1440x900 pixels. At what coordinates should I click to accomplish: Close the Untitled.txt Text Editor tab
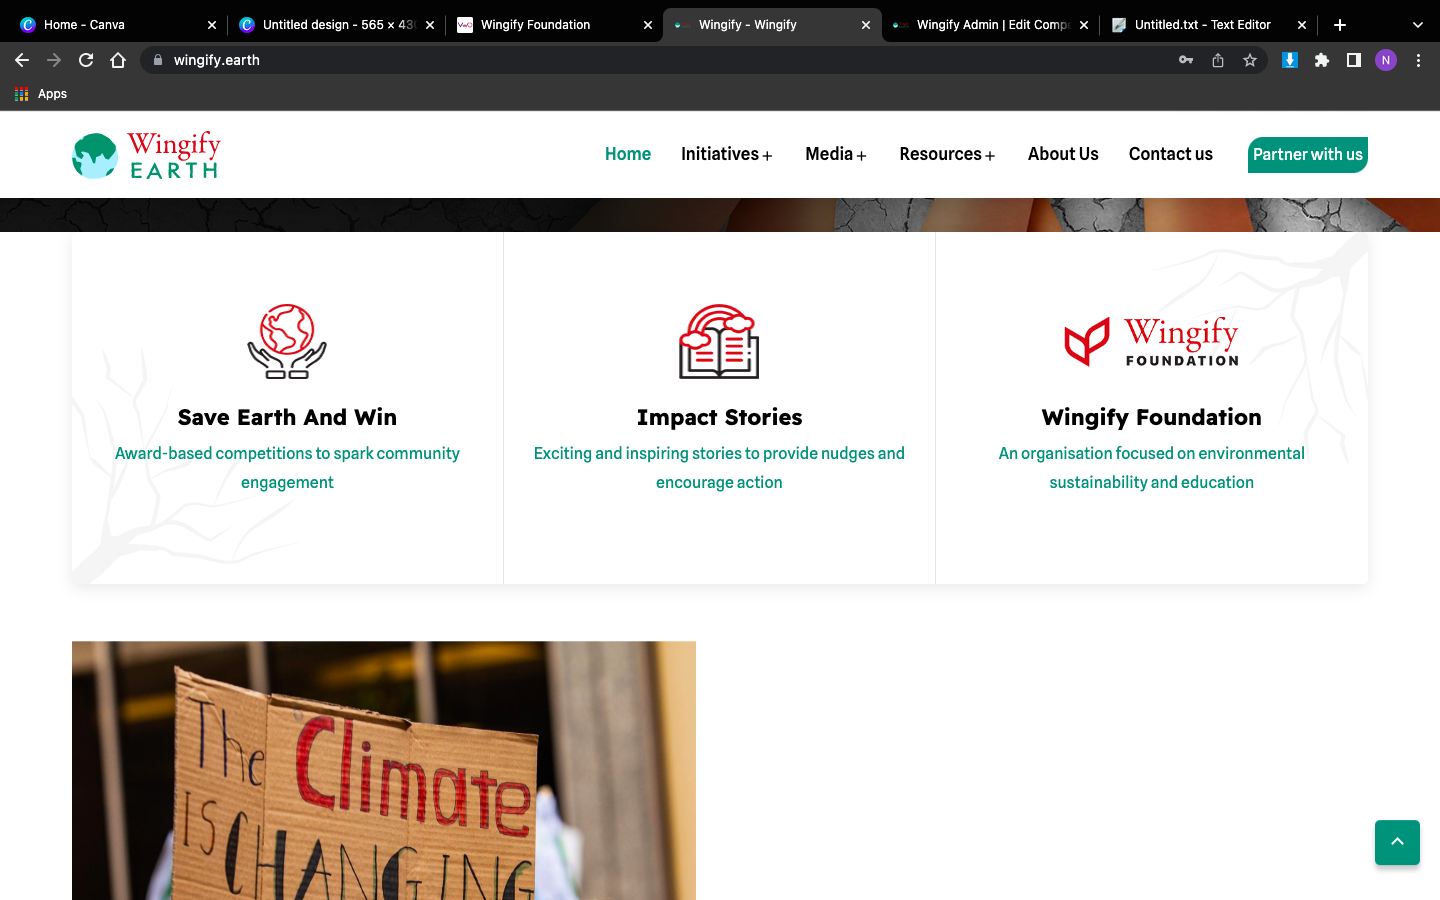click(x=1302, y=25)
